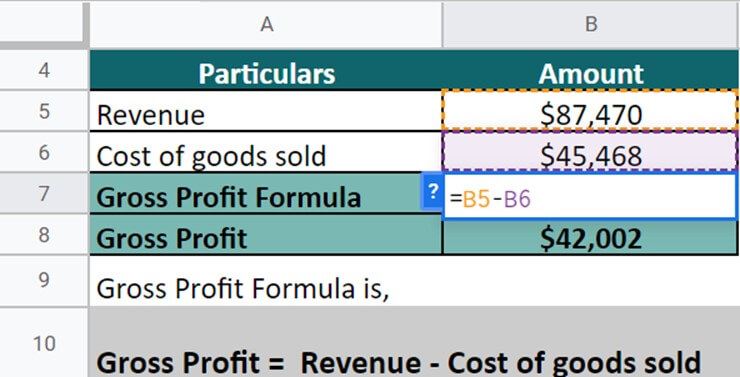The height and width of the screenshot is (377, 740).
Task: Select row 10 header
Action: [44, 343]
